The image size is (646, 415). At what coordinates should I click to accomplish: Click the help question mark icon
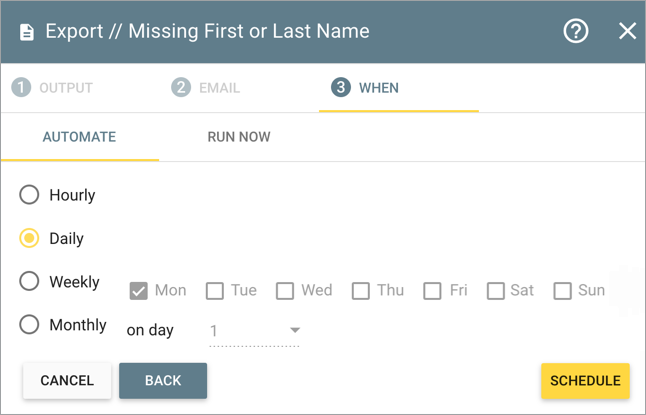pos(576,31)
